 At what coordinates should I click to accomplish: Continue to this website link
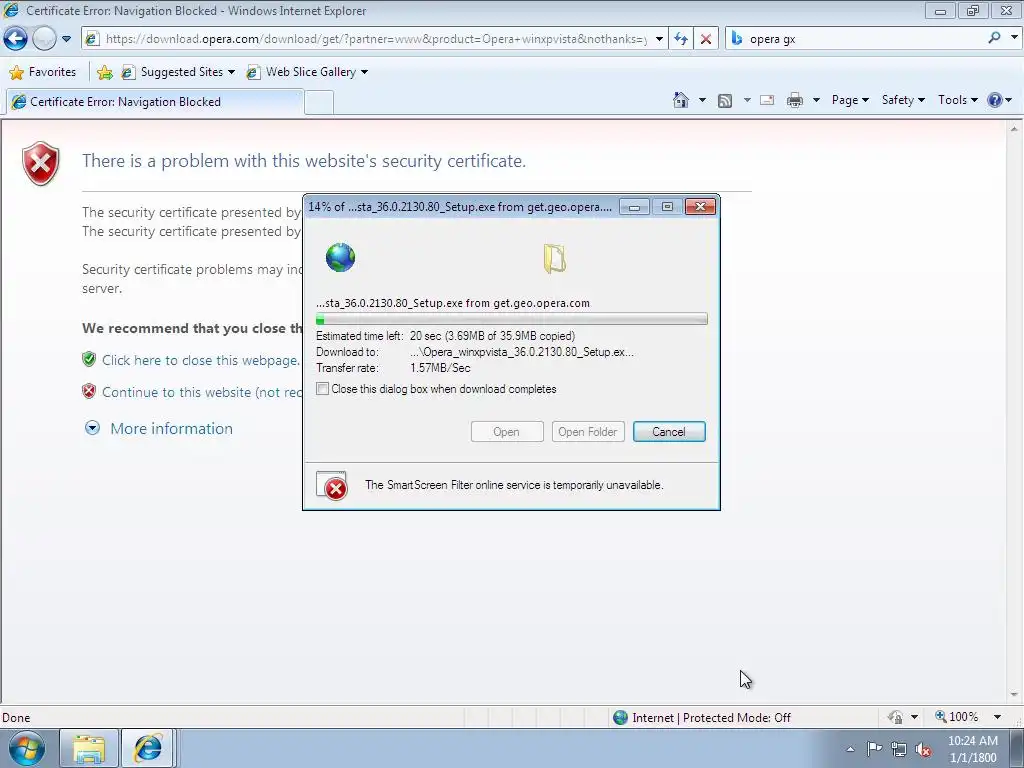pyautogui.click(x=202, y=392)
